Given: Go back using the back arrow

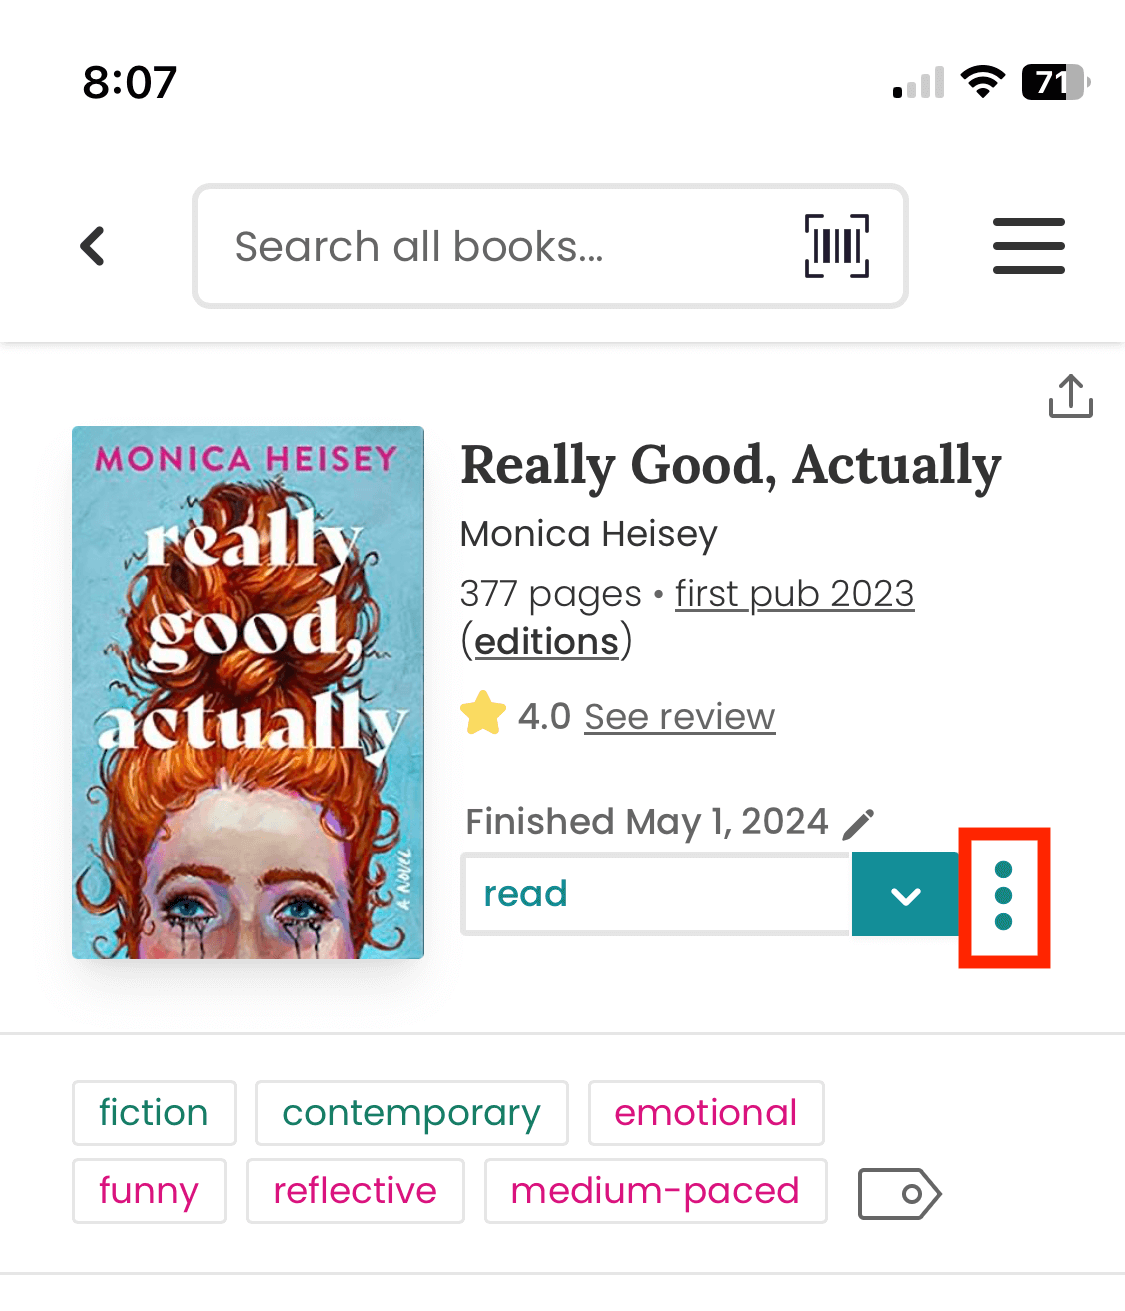Looking at the screenshot, I should 92,246.
